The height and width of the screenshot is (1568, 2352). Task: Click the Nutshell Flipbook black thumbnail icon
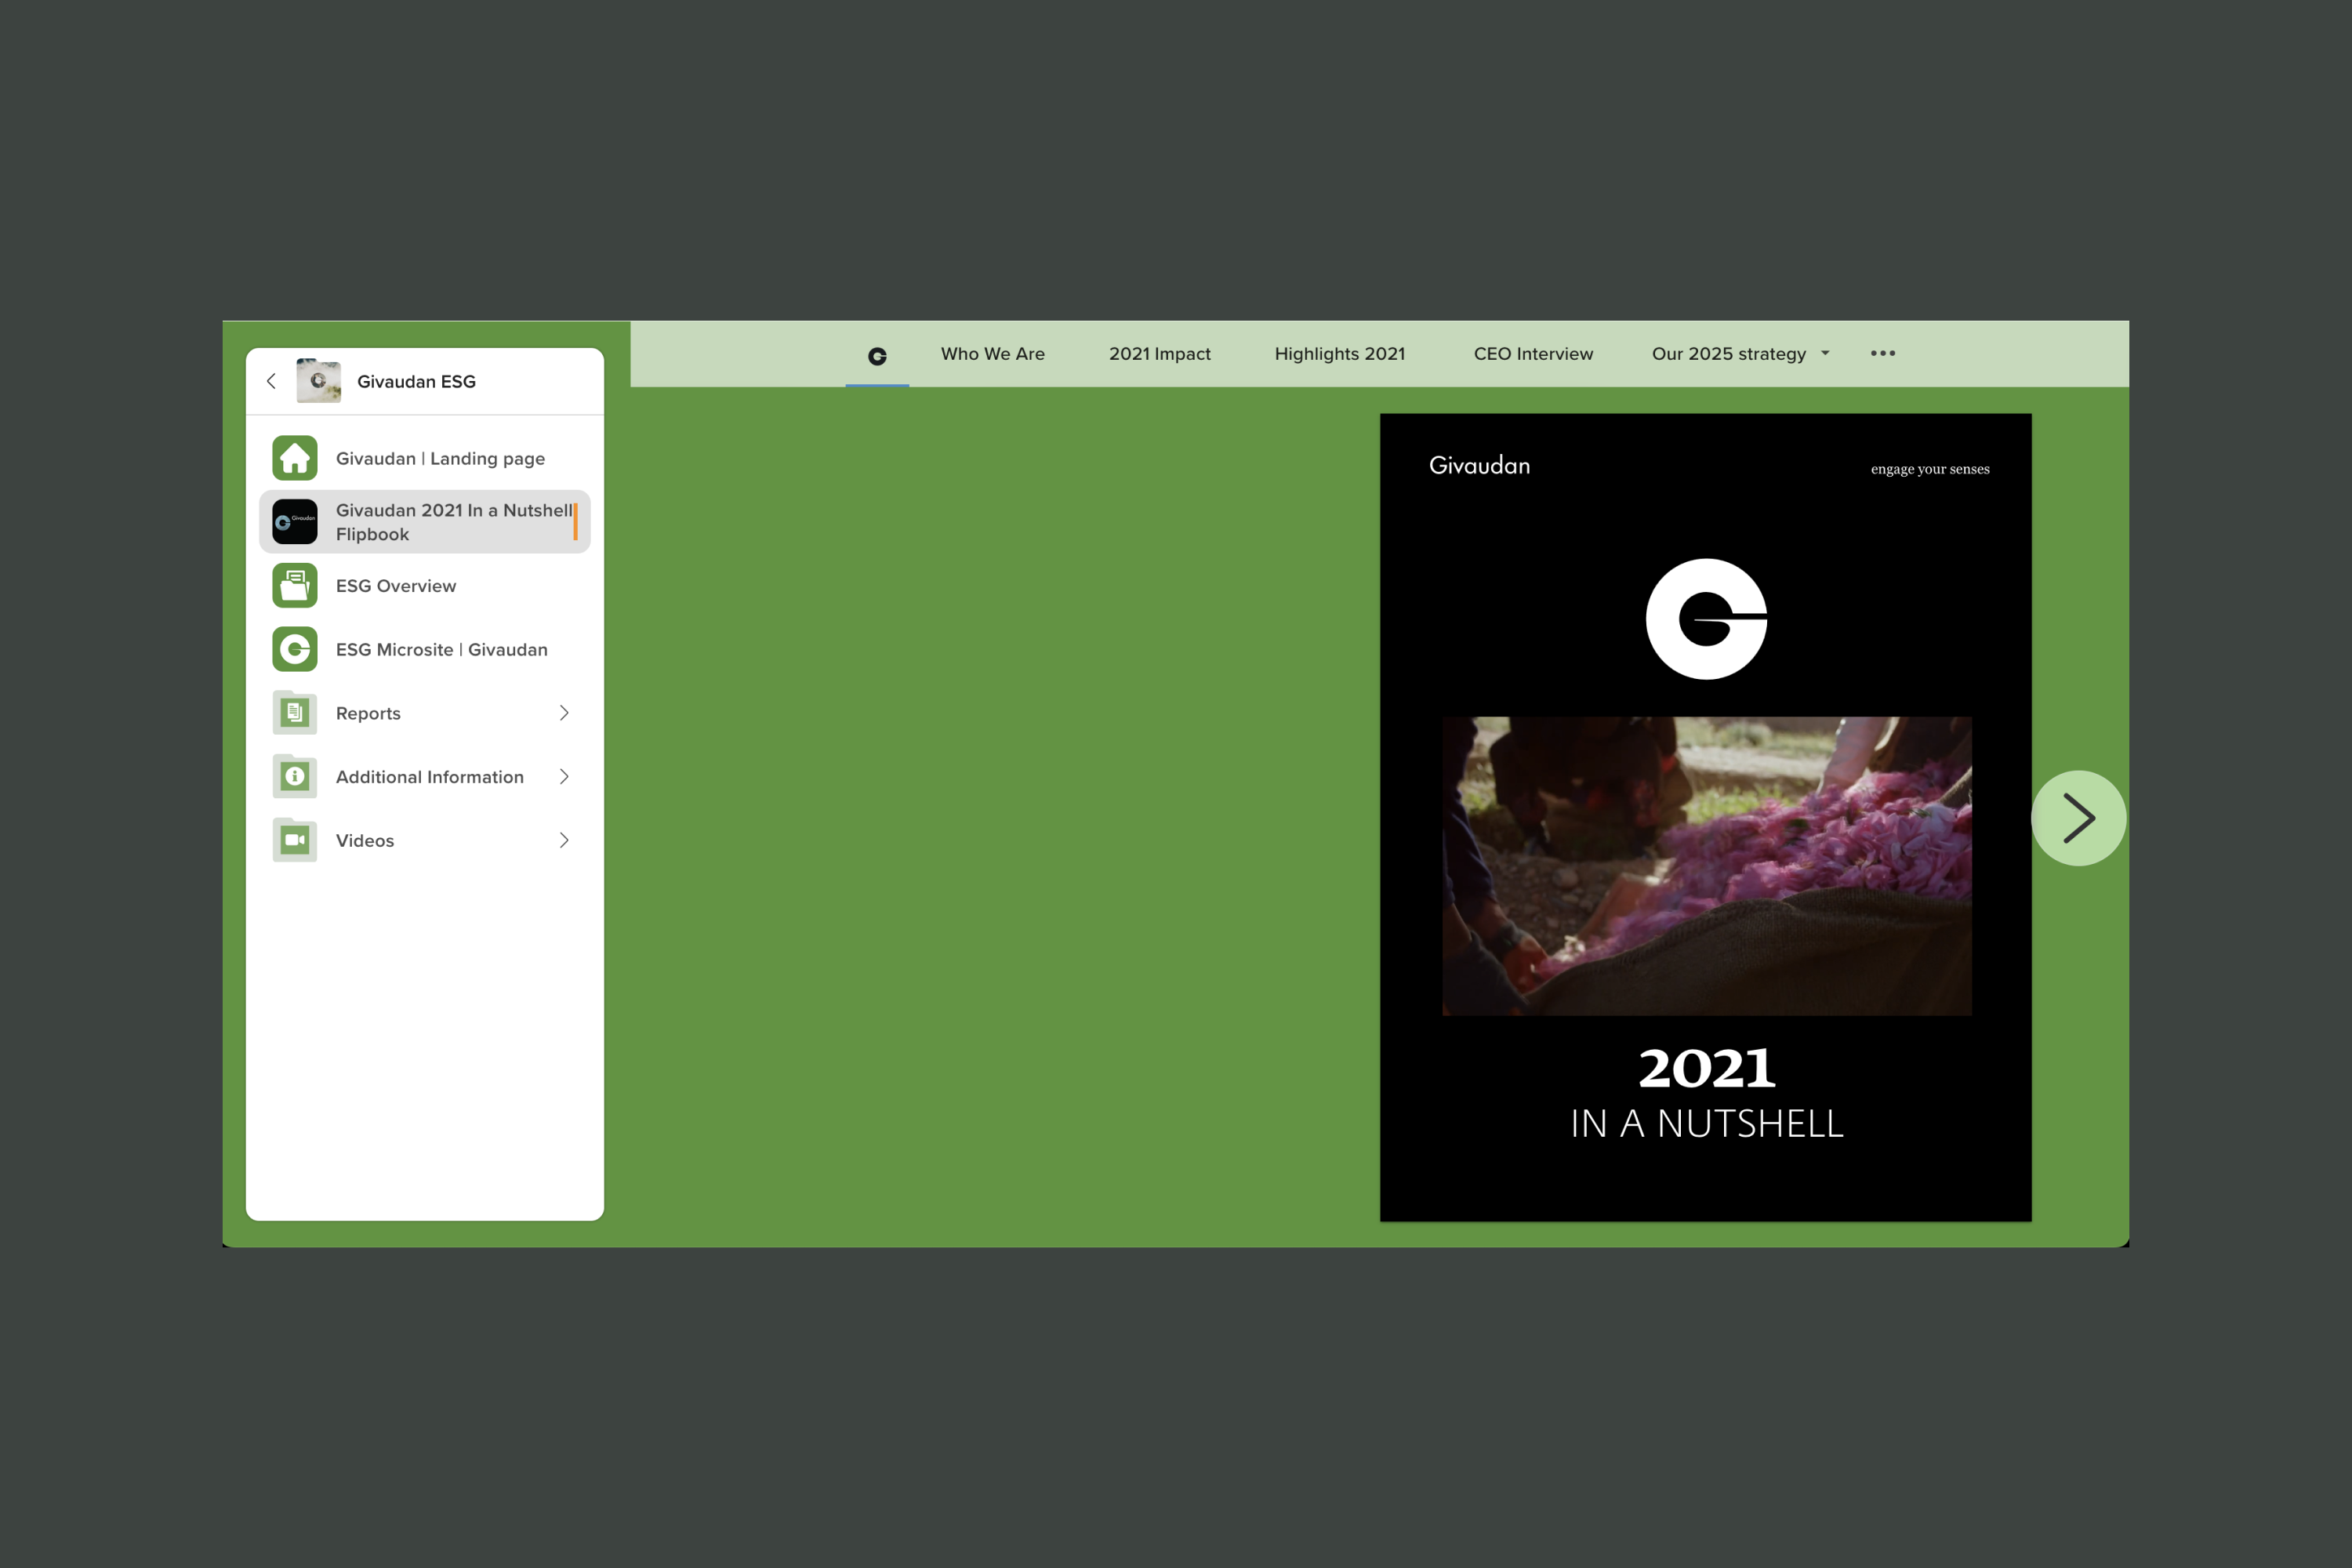point(294,522)
